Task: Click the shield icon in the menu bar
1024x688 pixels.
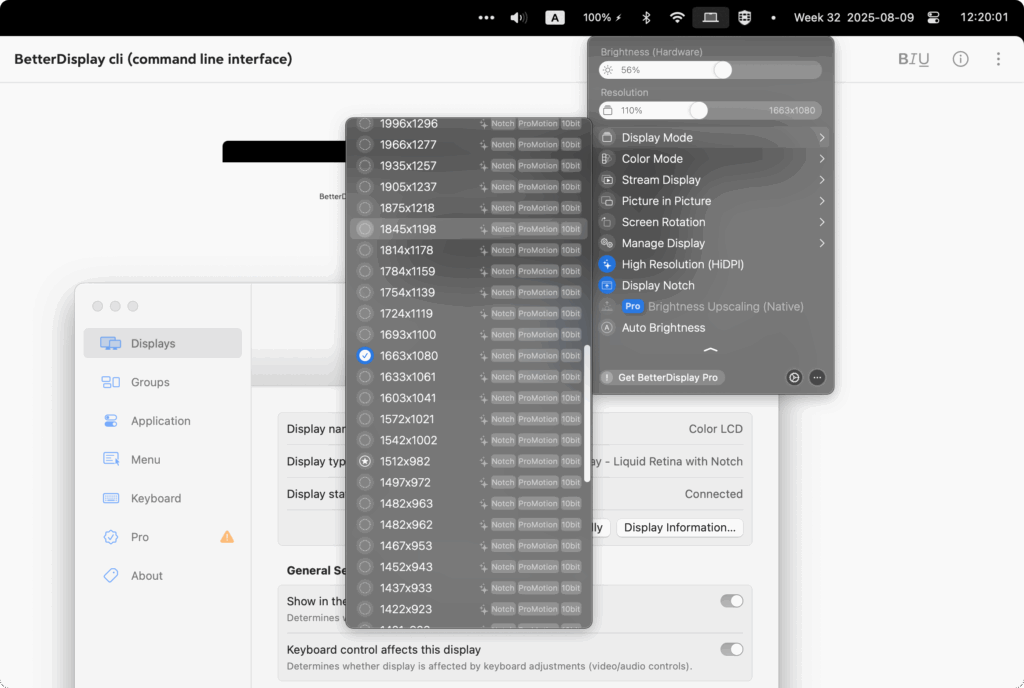Action: tap(744, 18)
